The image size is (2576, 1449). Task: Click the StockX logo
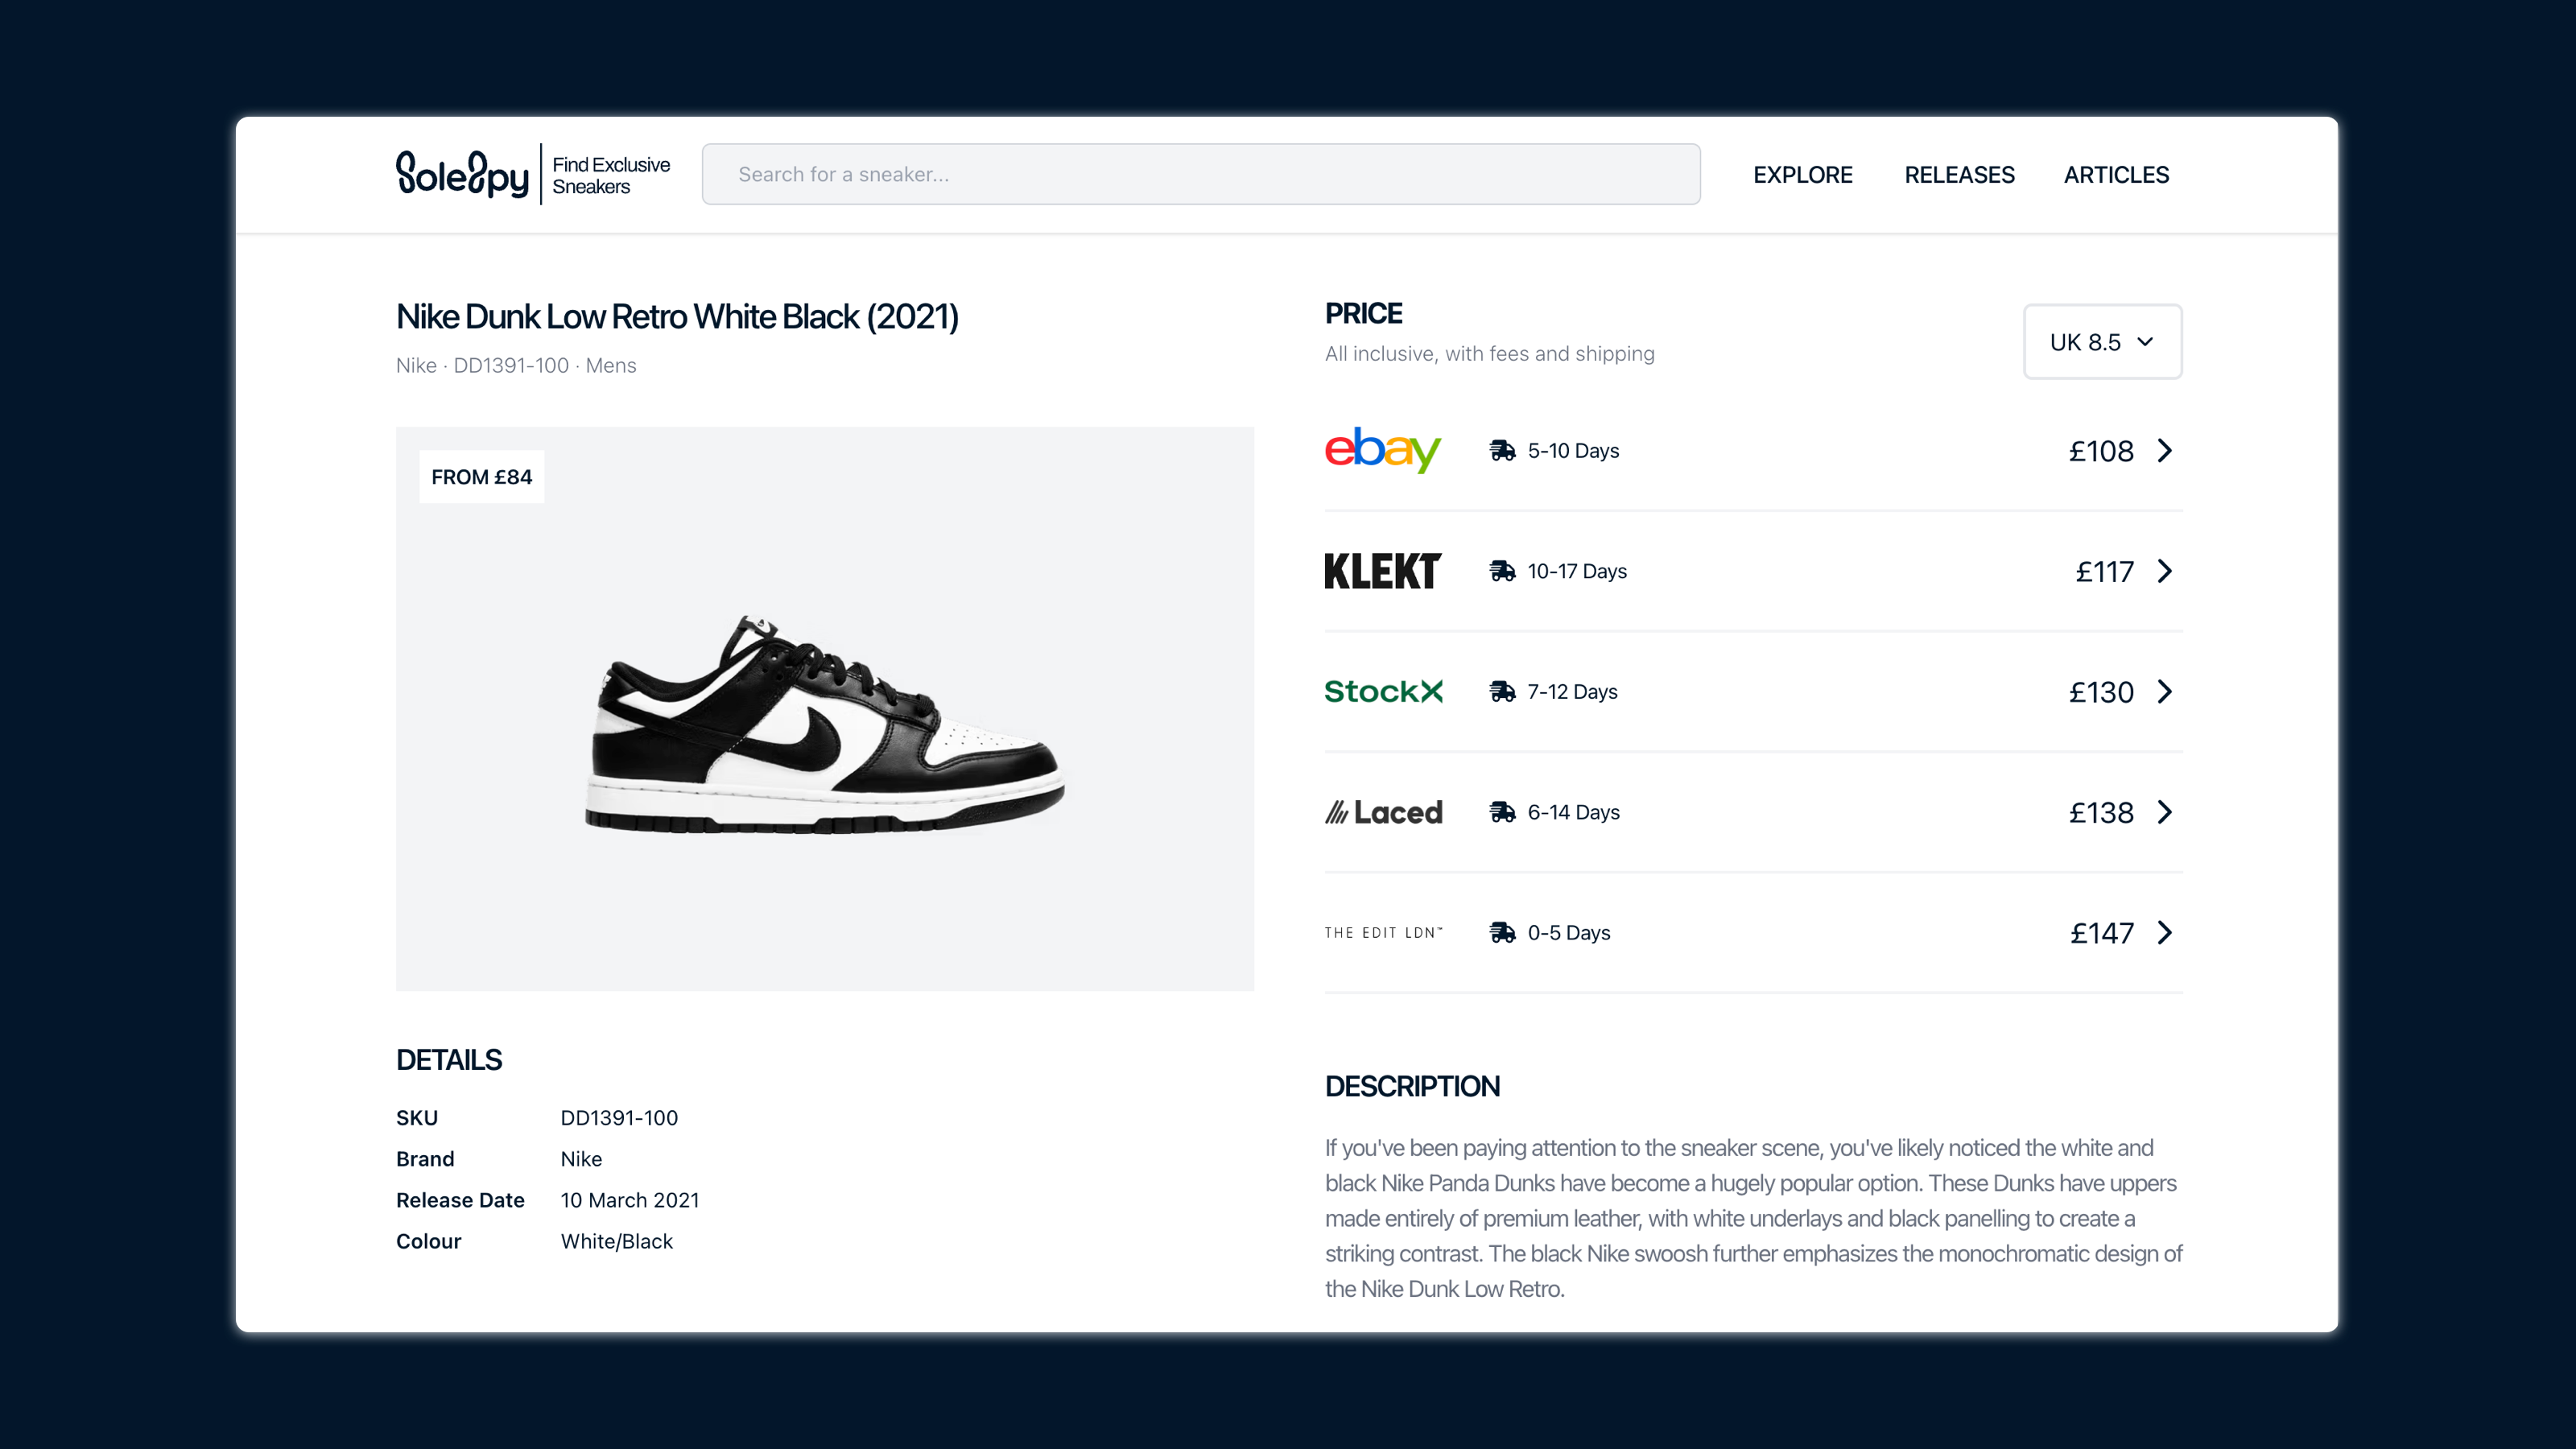pyautogui.click(x=1383, y=691)
